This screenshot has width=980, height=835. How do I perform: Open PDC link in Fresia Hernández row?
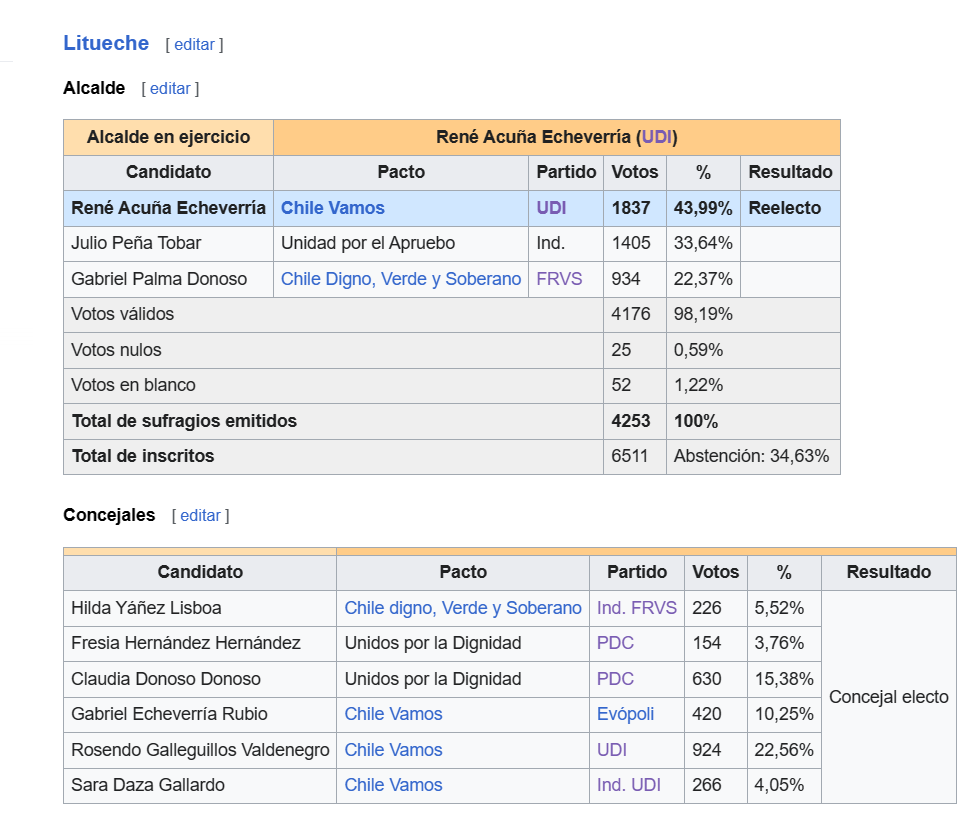tap(616, 643)
